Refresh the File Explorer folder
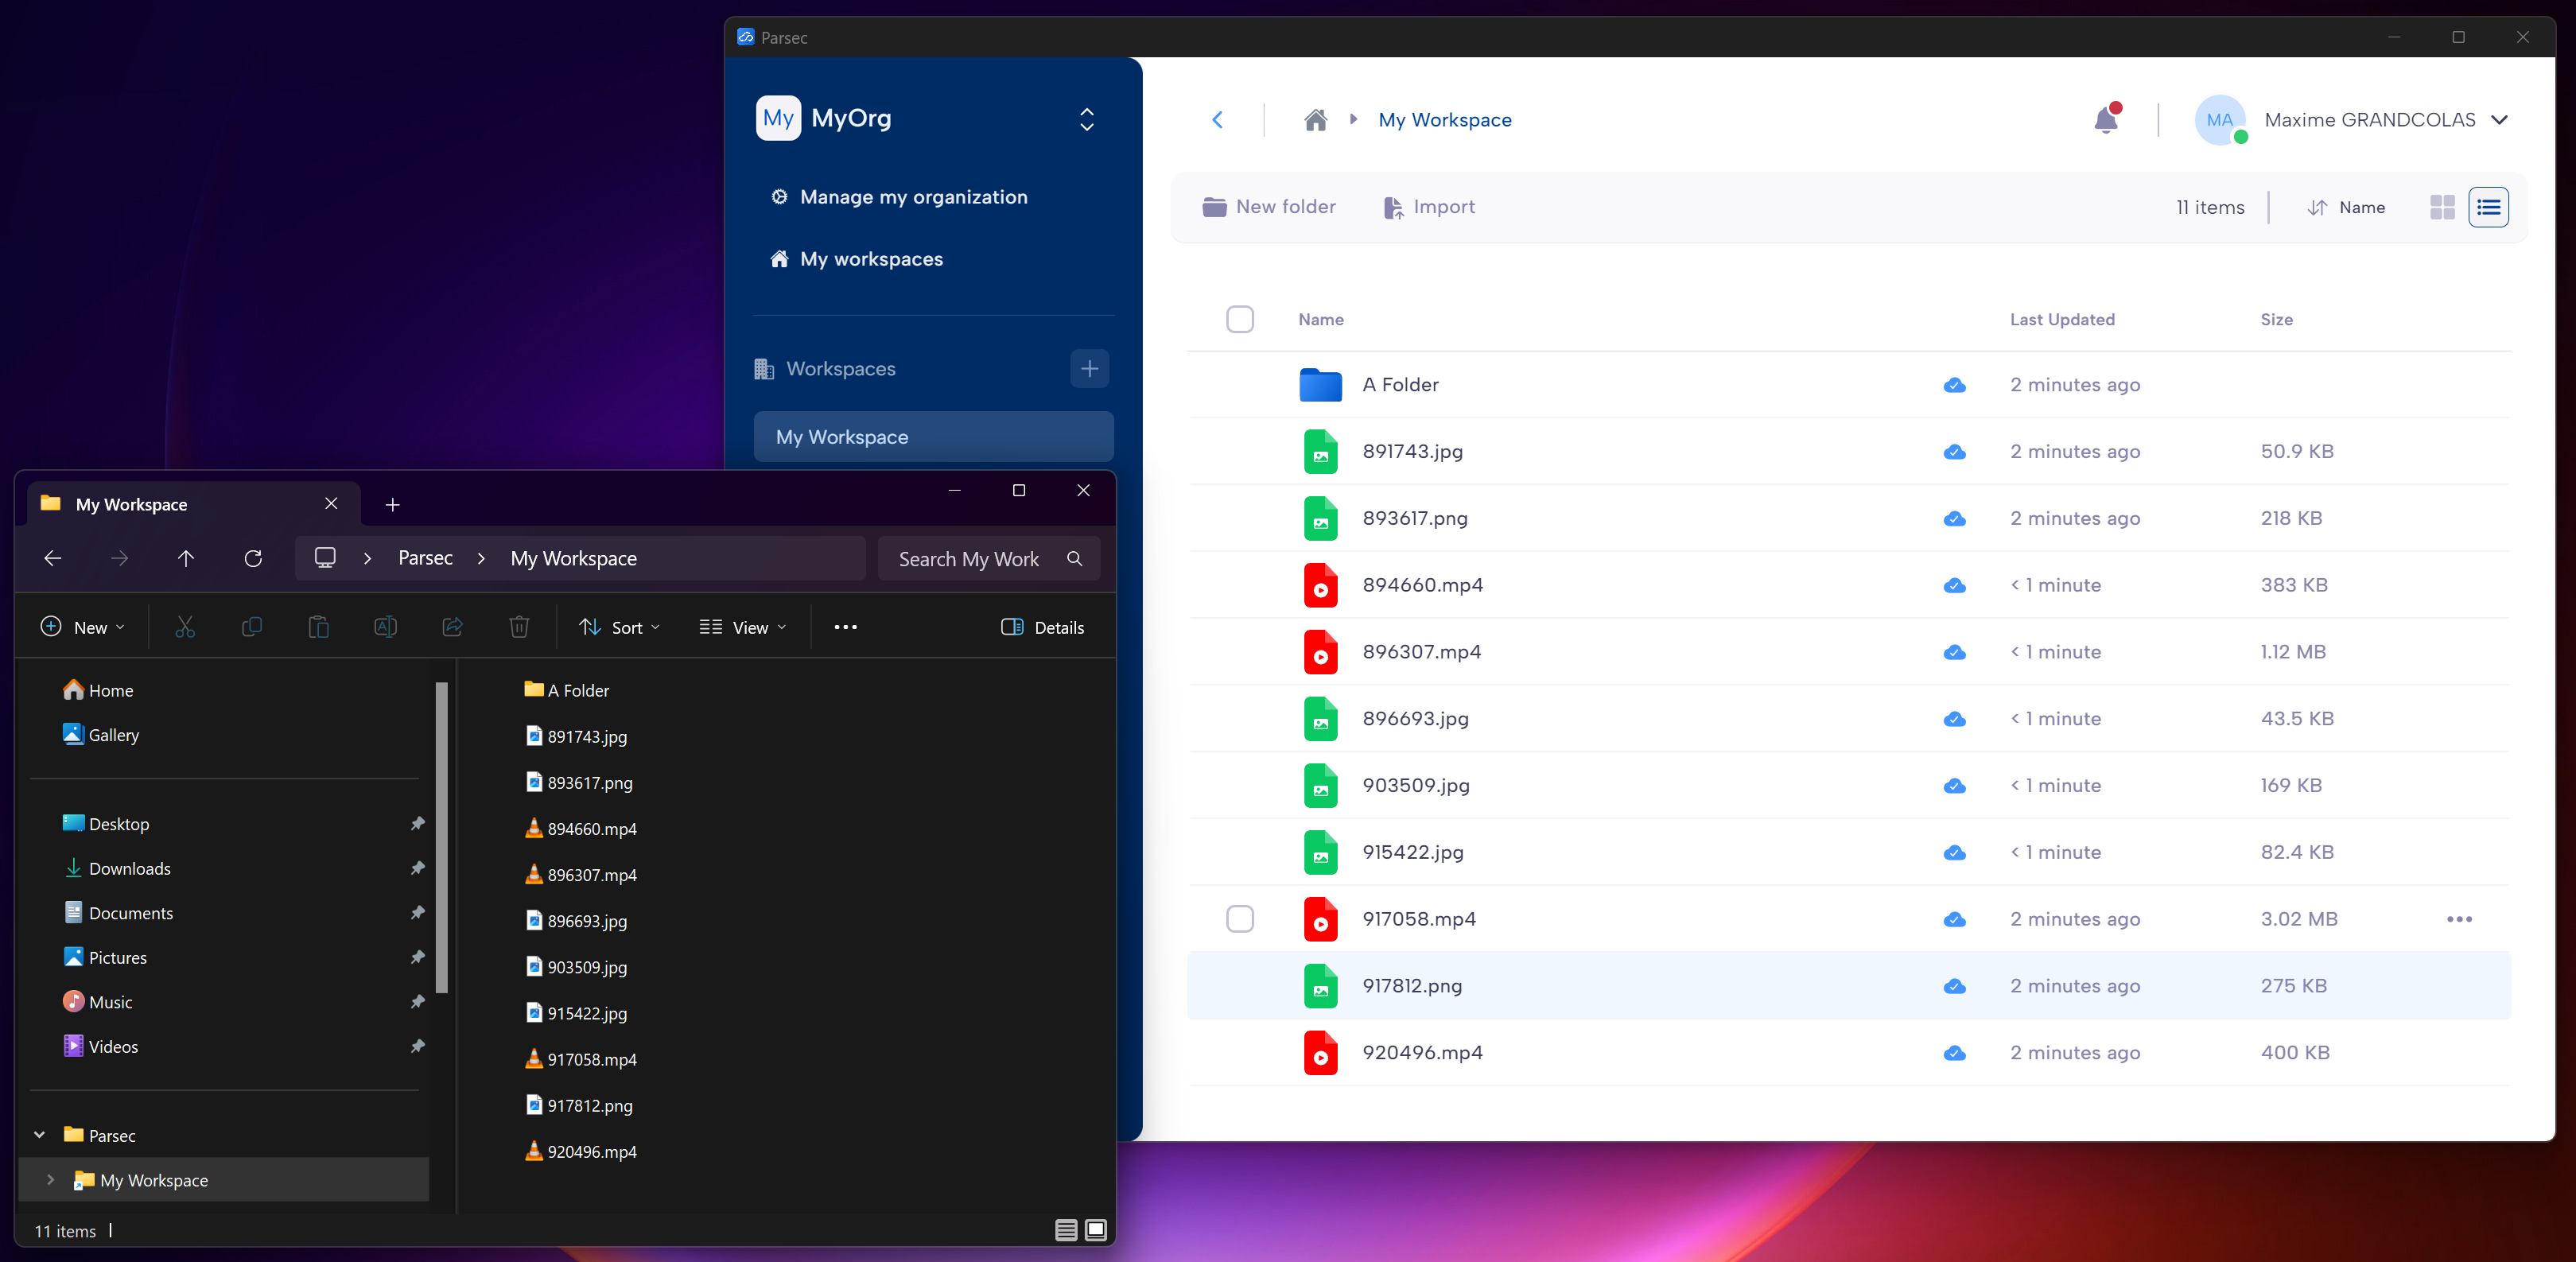This screenshot has height=1262, width=2576. (x=253, y=558)
